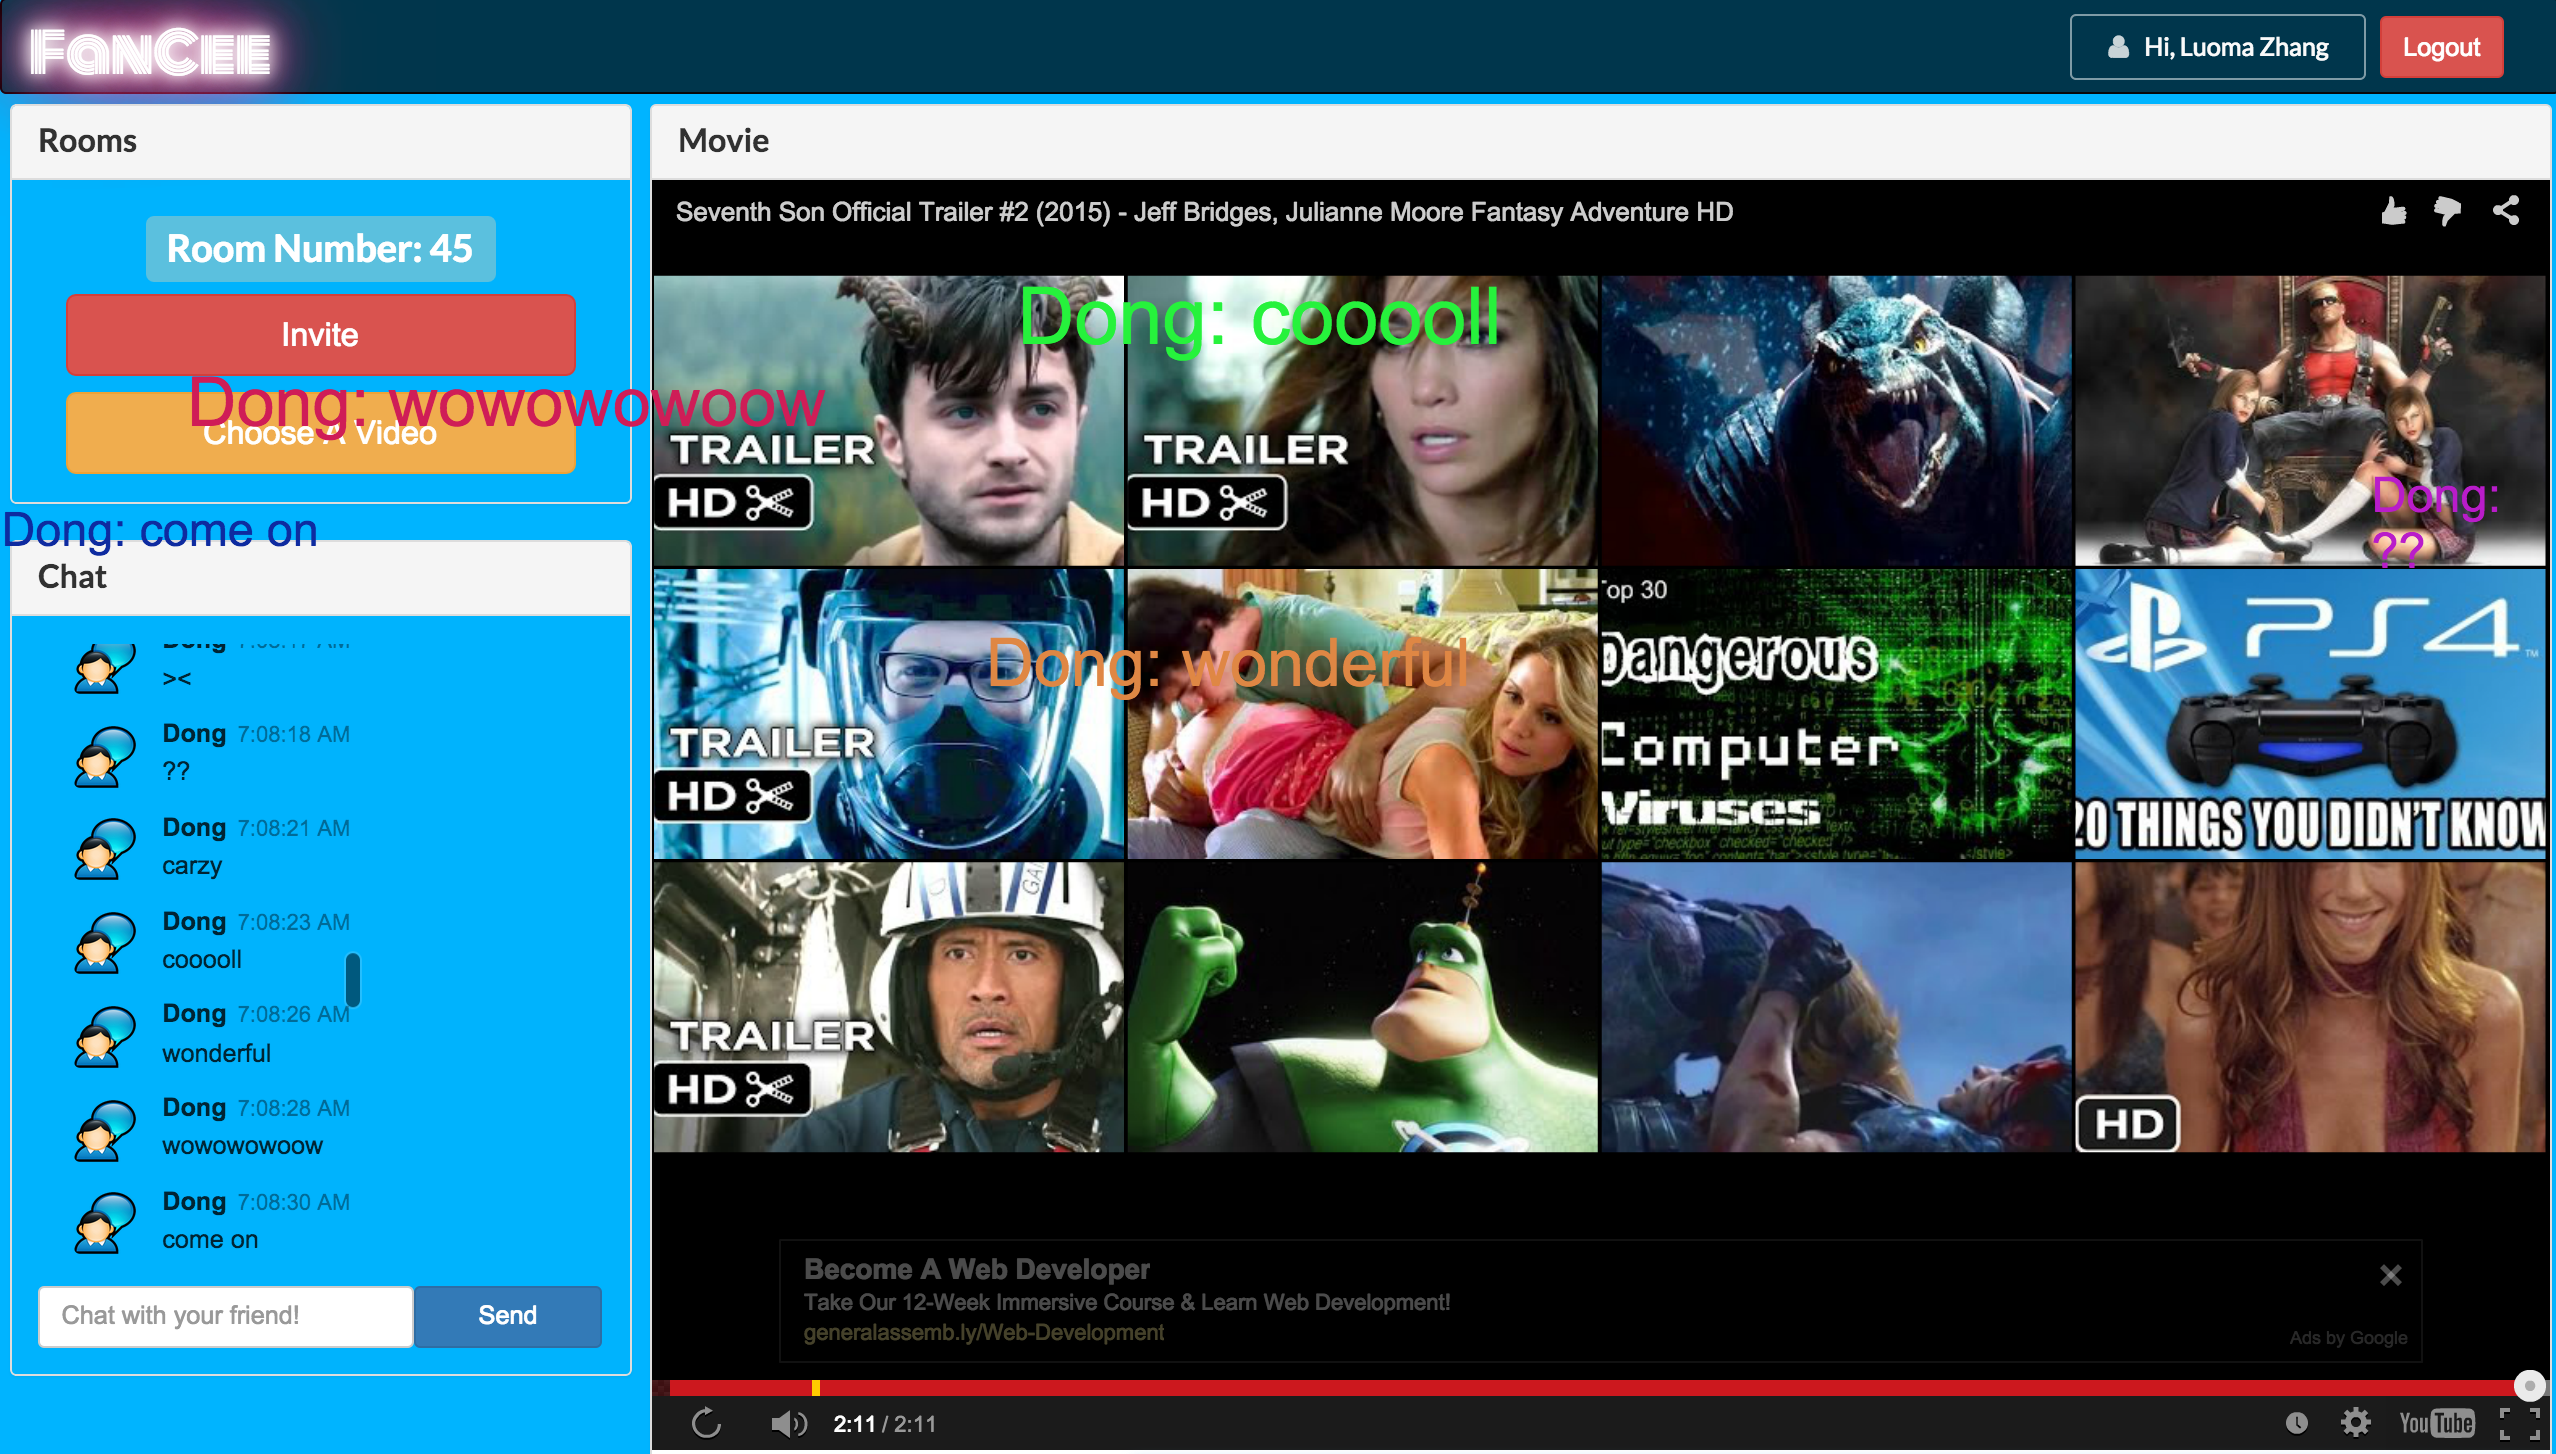Screen dimensions: 2556x1454
Task: Toggle fullscreen video mode
Action: pos(2519,1423)
